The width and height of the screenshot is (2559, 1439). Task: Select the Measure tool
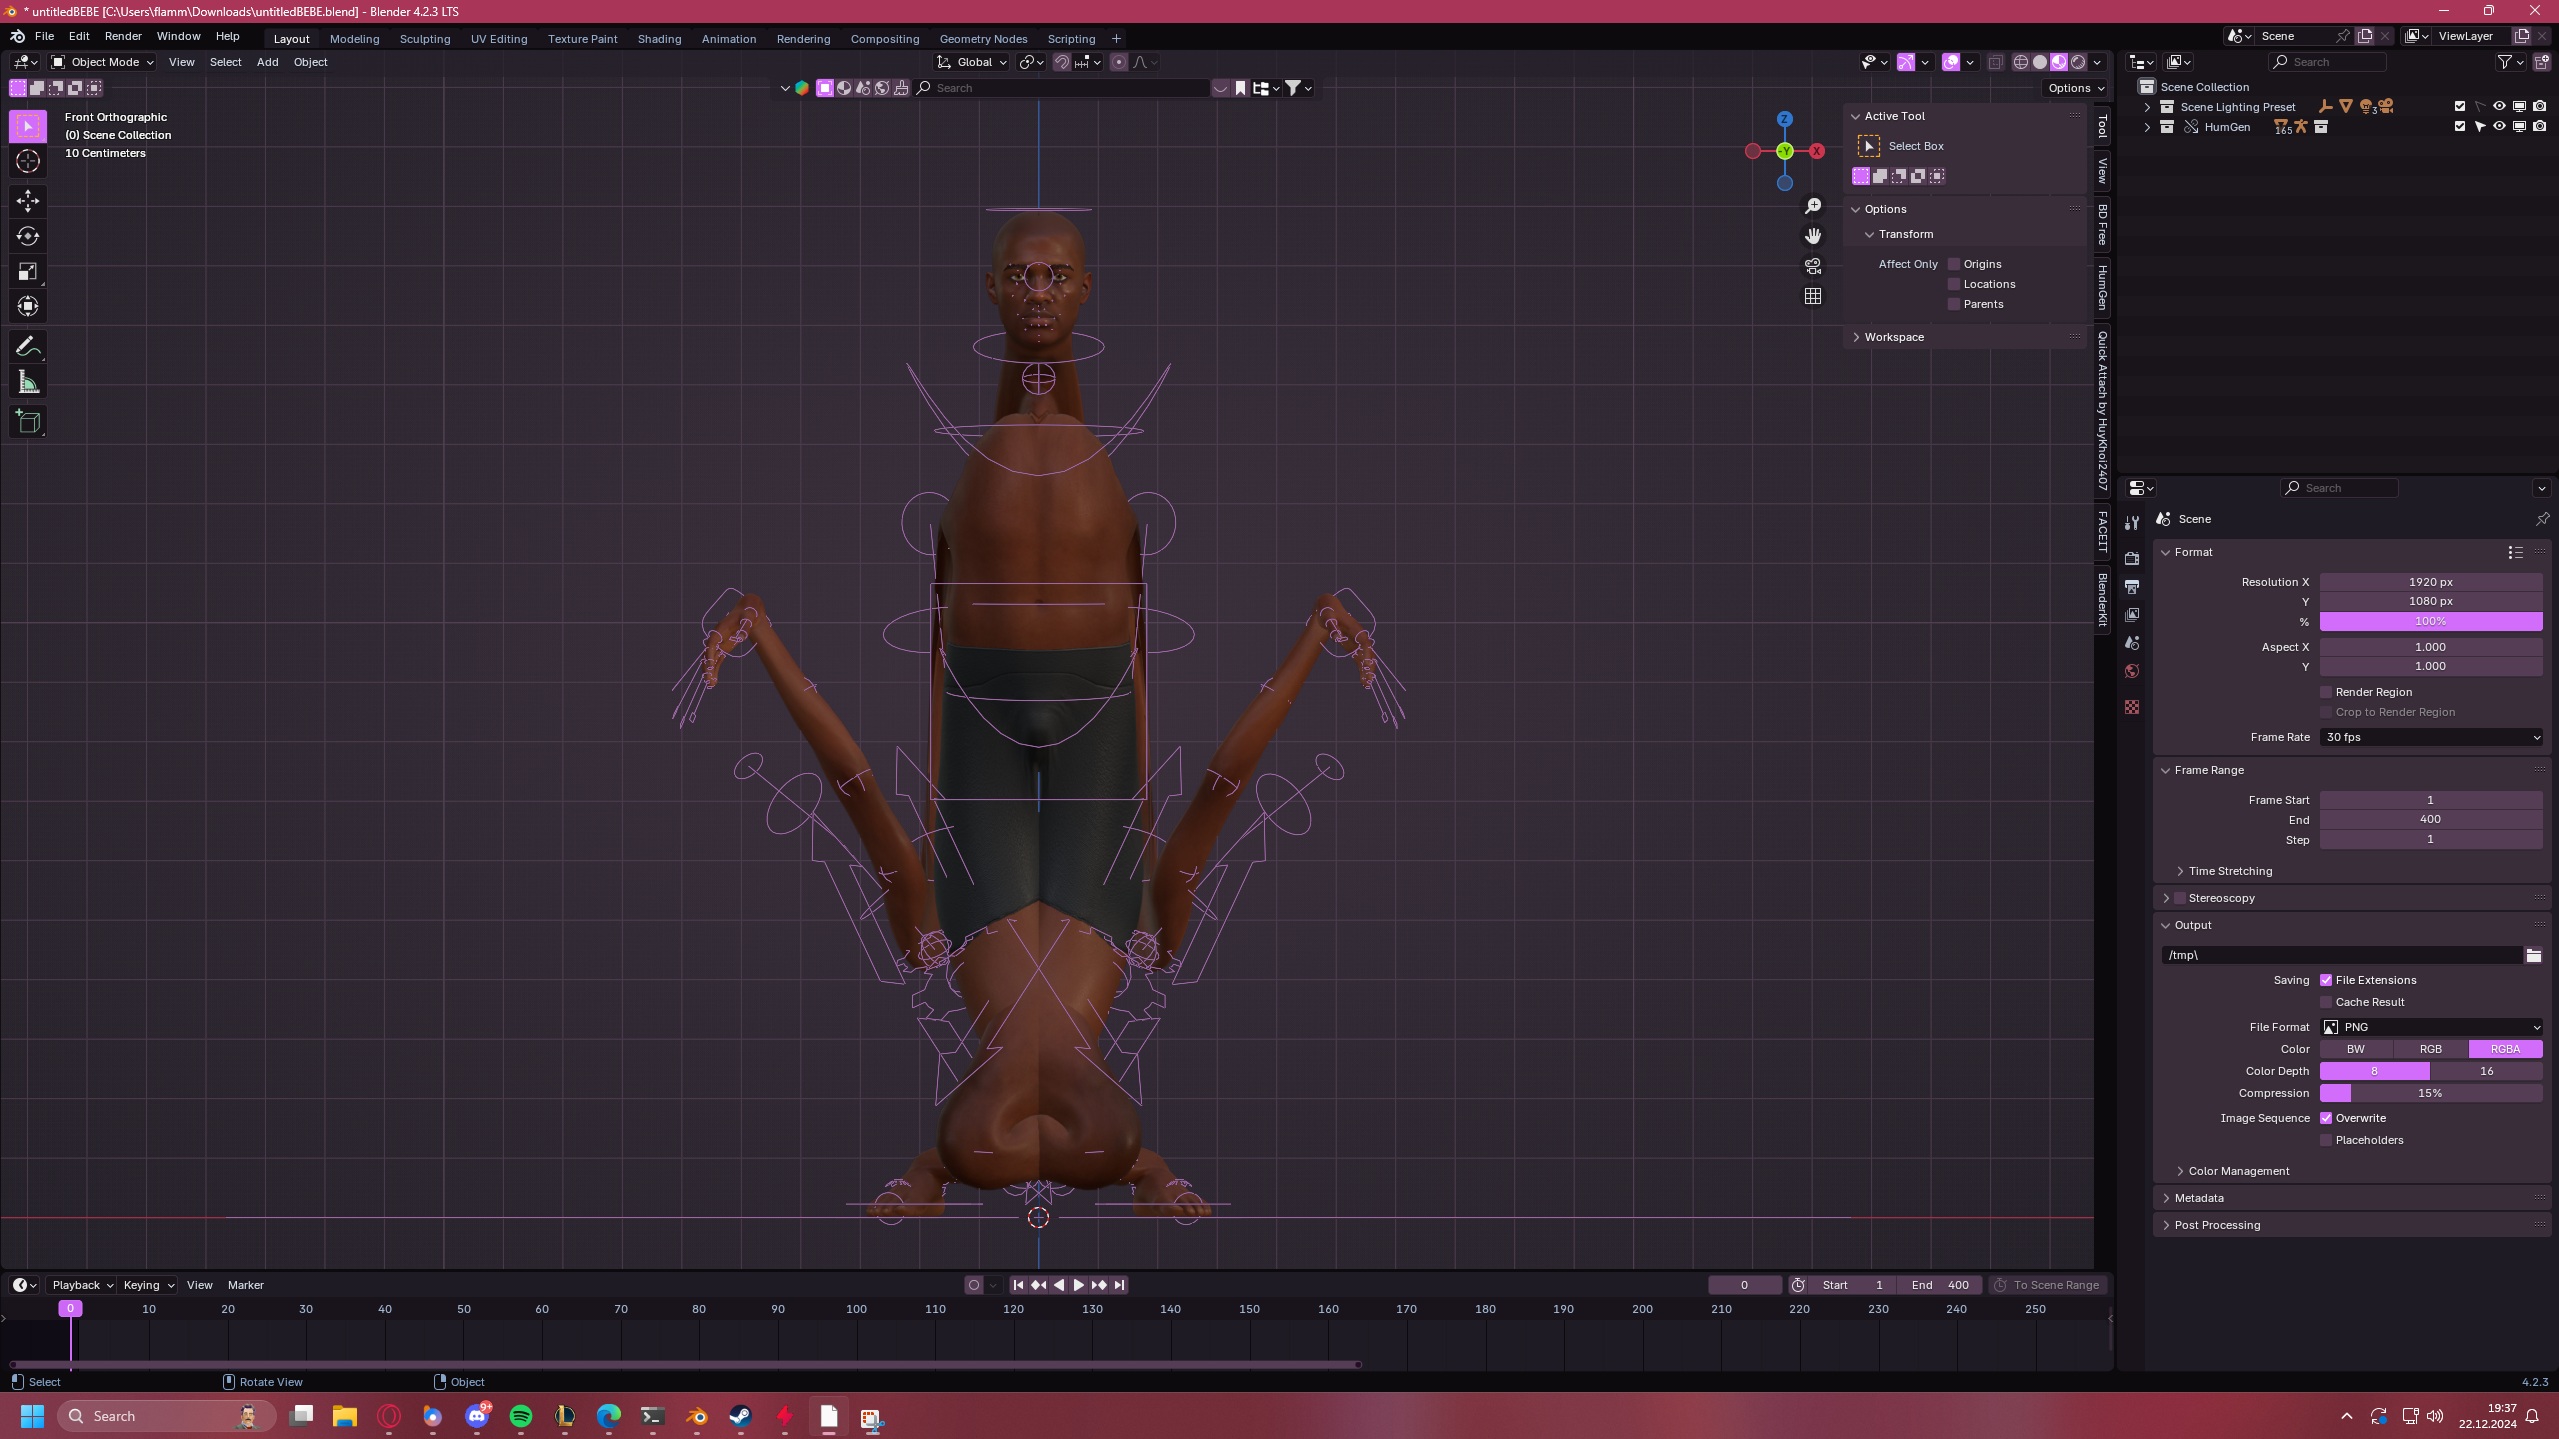click(28, 382)
